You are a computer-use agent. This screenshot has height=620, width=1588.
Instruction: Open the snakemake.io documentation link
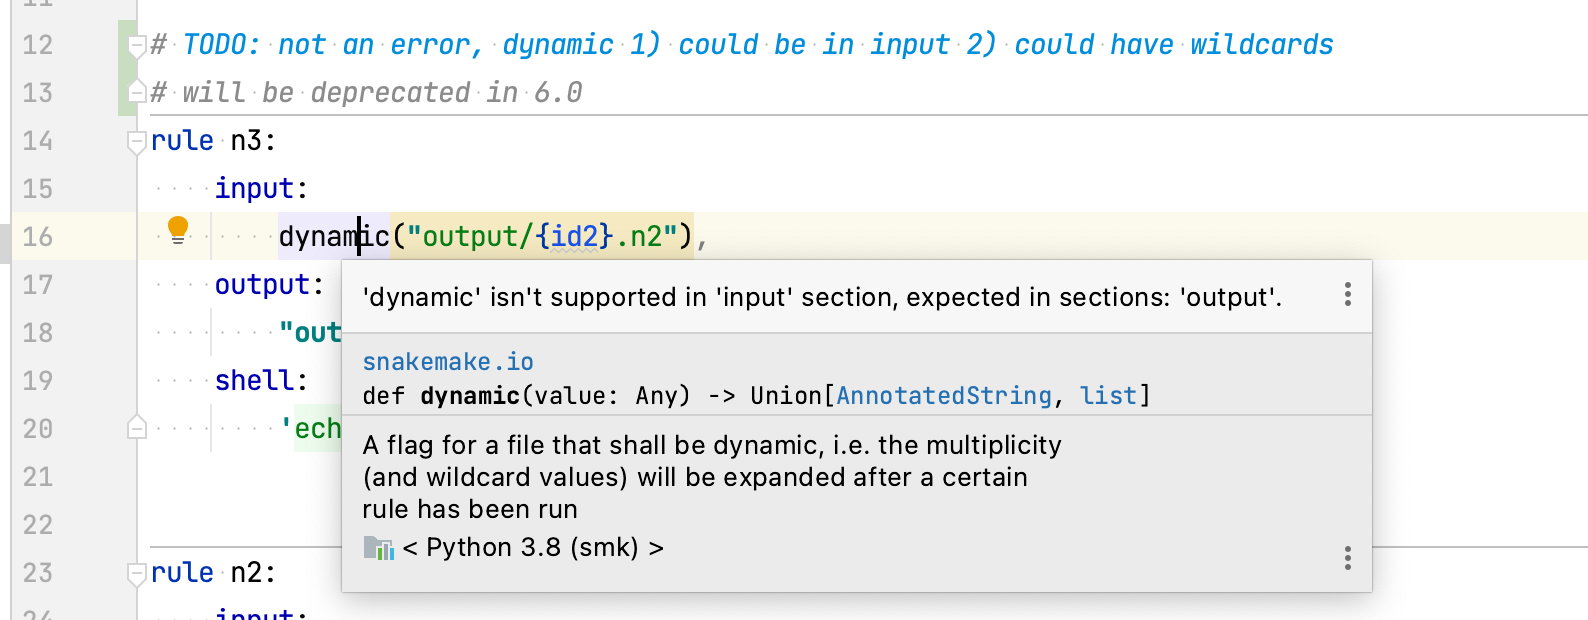click(447, 361)
